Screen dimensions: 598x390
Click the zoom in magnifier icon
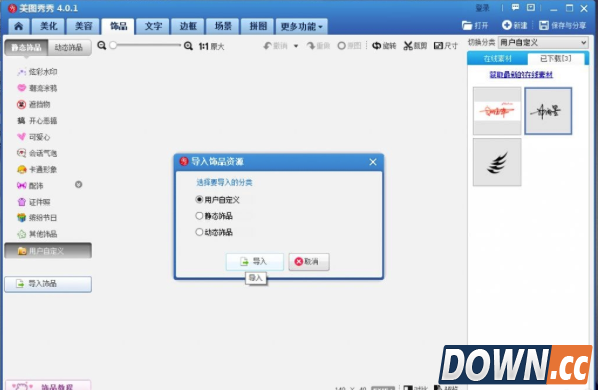[x=188, y=46]
